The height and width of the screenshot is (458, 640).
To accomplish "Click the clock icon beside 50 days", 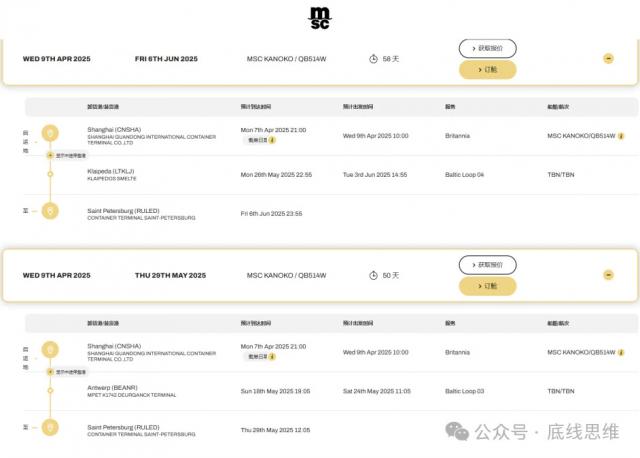I will tap(373, 276).
